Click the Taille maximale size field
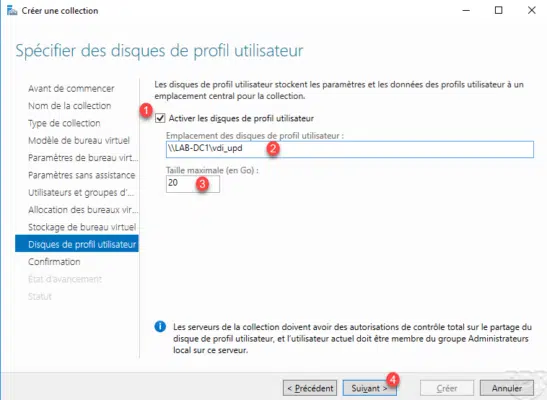Image resolution: width=547 pixels, height=400 pixels. click(x=193, y=183)
